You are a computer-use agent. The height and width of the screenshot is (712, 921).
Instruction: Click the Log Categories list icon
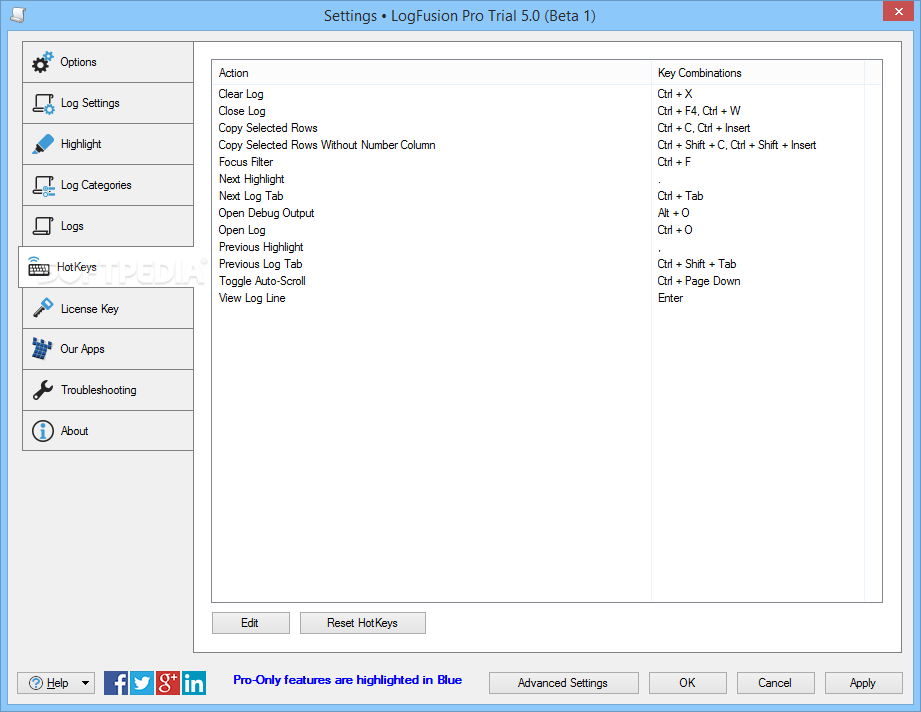coord(43,186)
